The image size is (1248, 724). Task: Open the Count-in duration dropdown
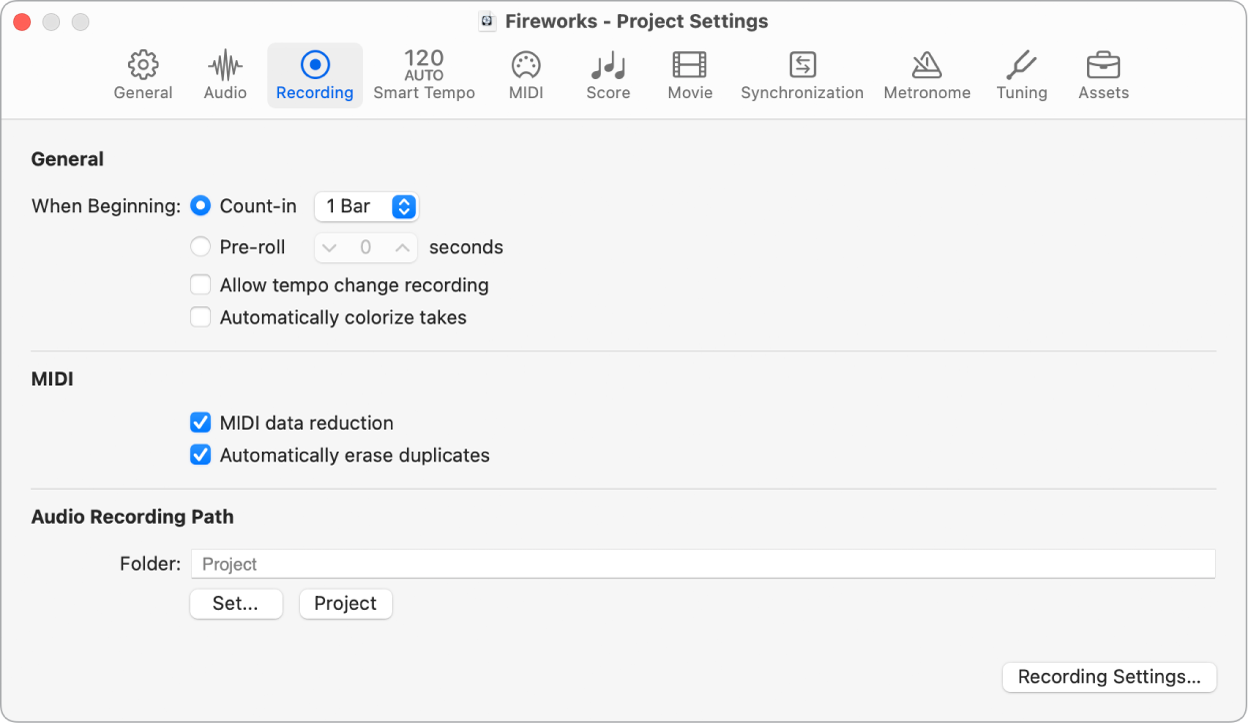pyautogui.click(x=366, y=206)
